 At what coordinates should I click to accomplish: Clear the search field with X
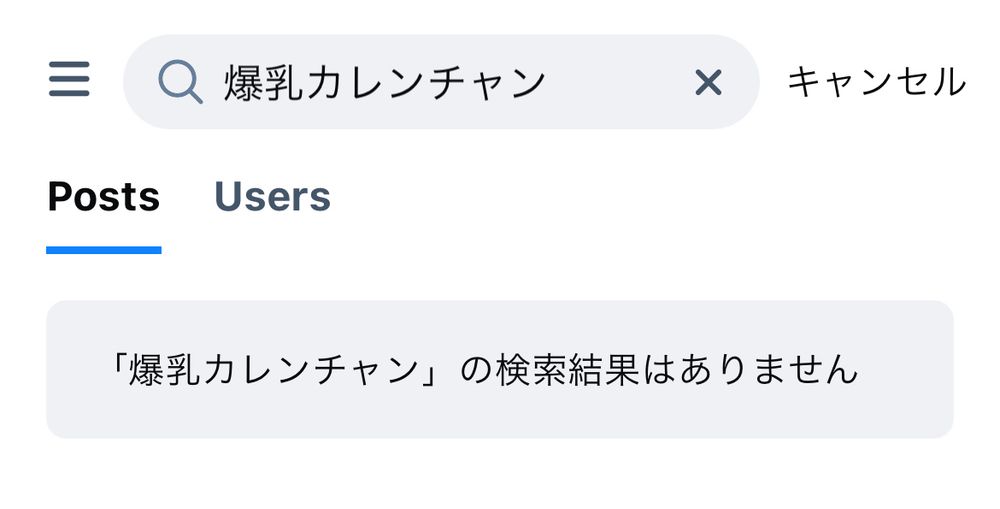pos(708,82)
